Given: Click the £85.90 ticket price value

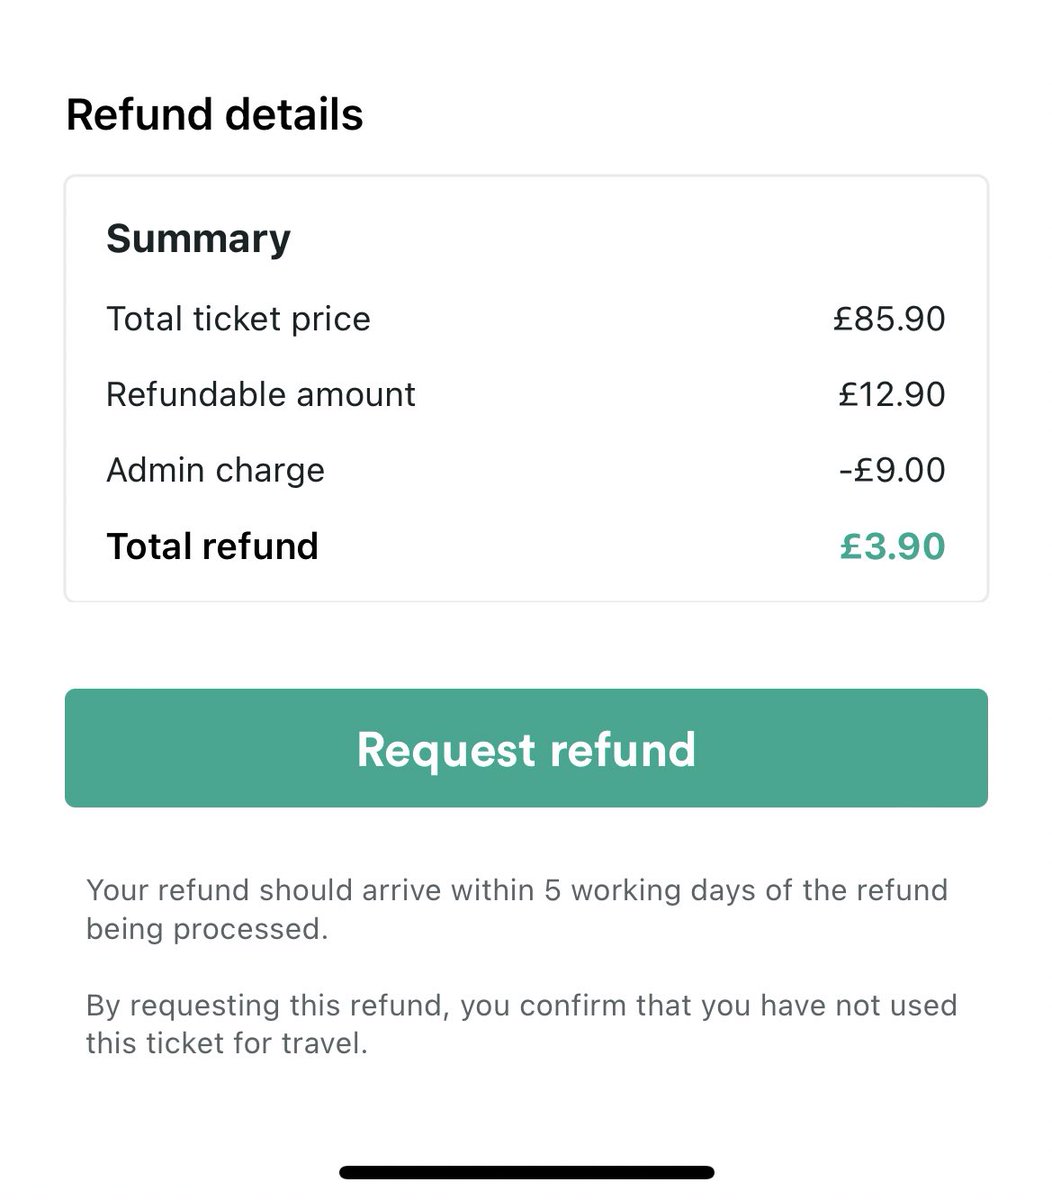Looking at the screenshot, I should tap(889, 319).
